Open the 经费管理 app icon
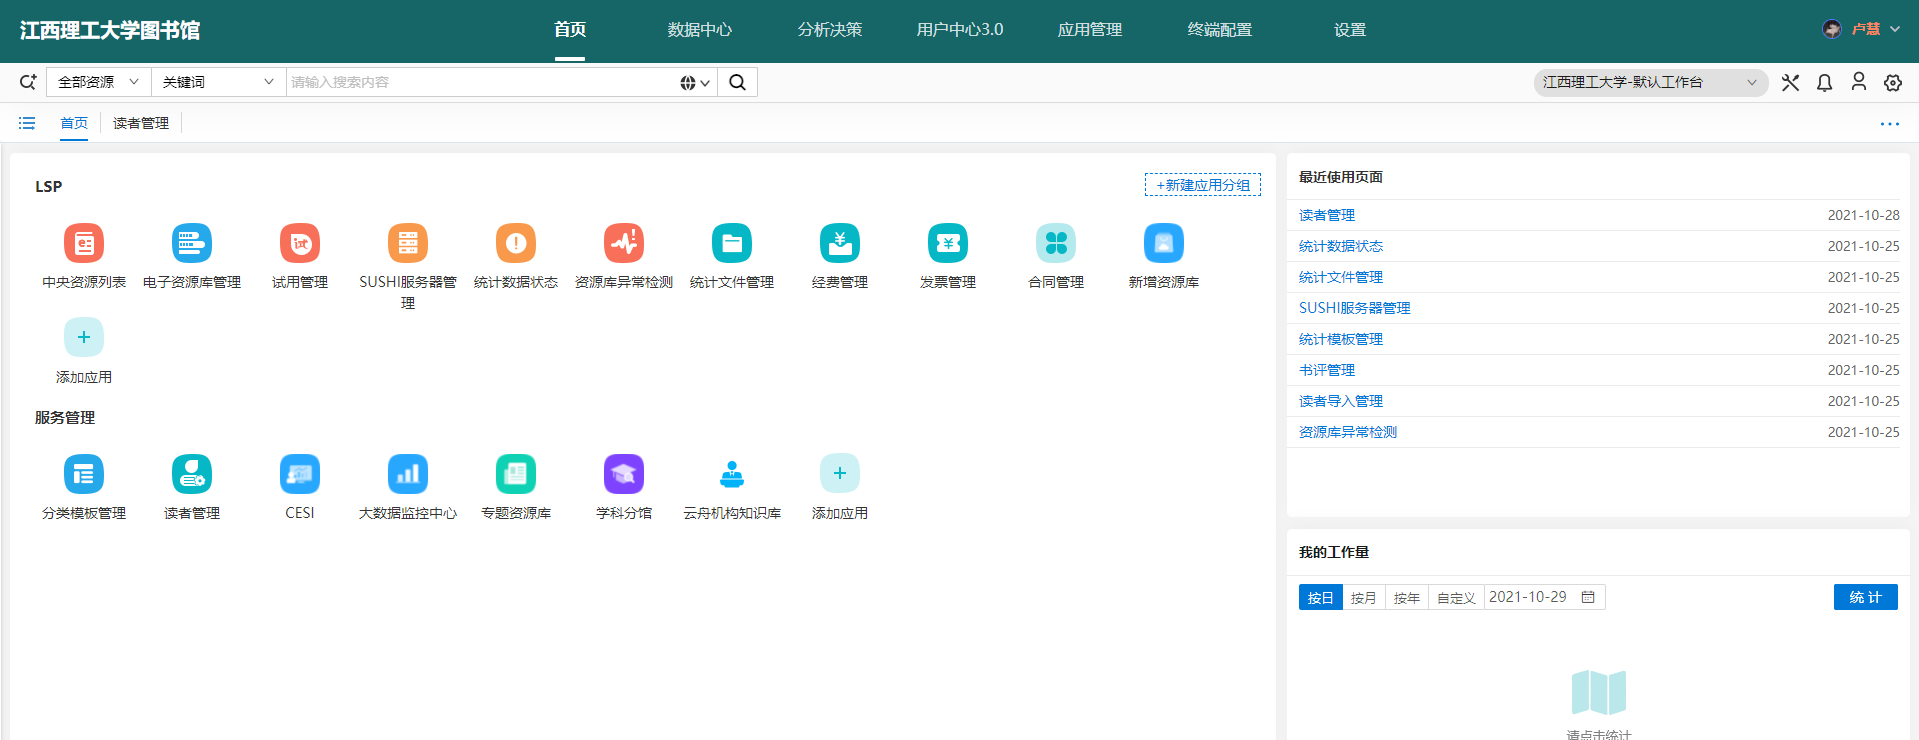Screen dimensions: 1919x740 click(x=839, y=243)
